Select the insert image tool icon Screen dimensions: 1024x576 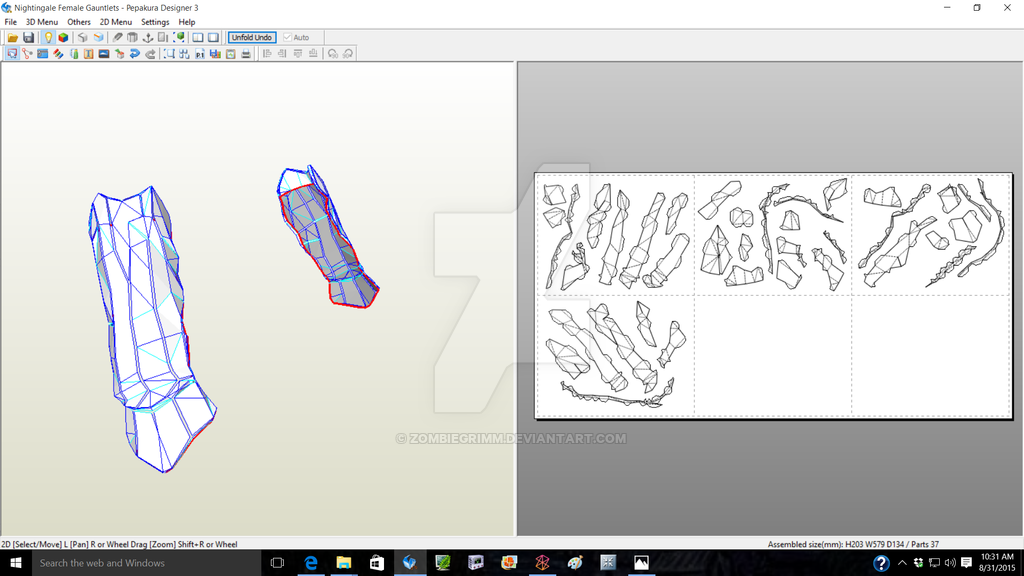104,54
